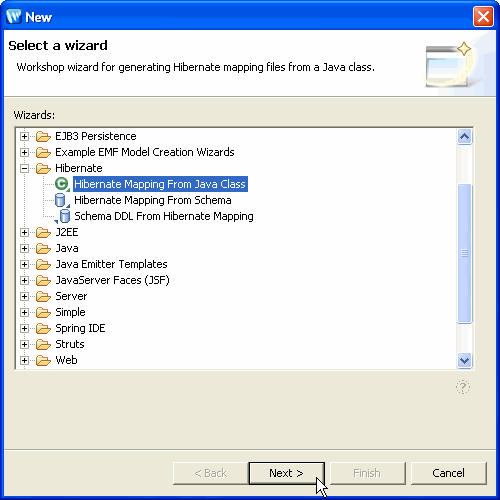Click the Finish button
Image resolution: width=500 pixels, height=500 pixels.
pos(367,473)
